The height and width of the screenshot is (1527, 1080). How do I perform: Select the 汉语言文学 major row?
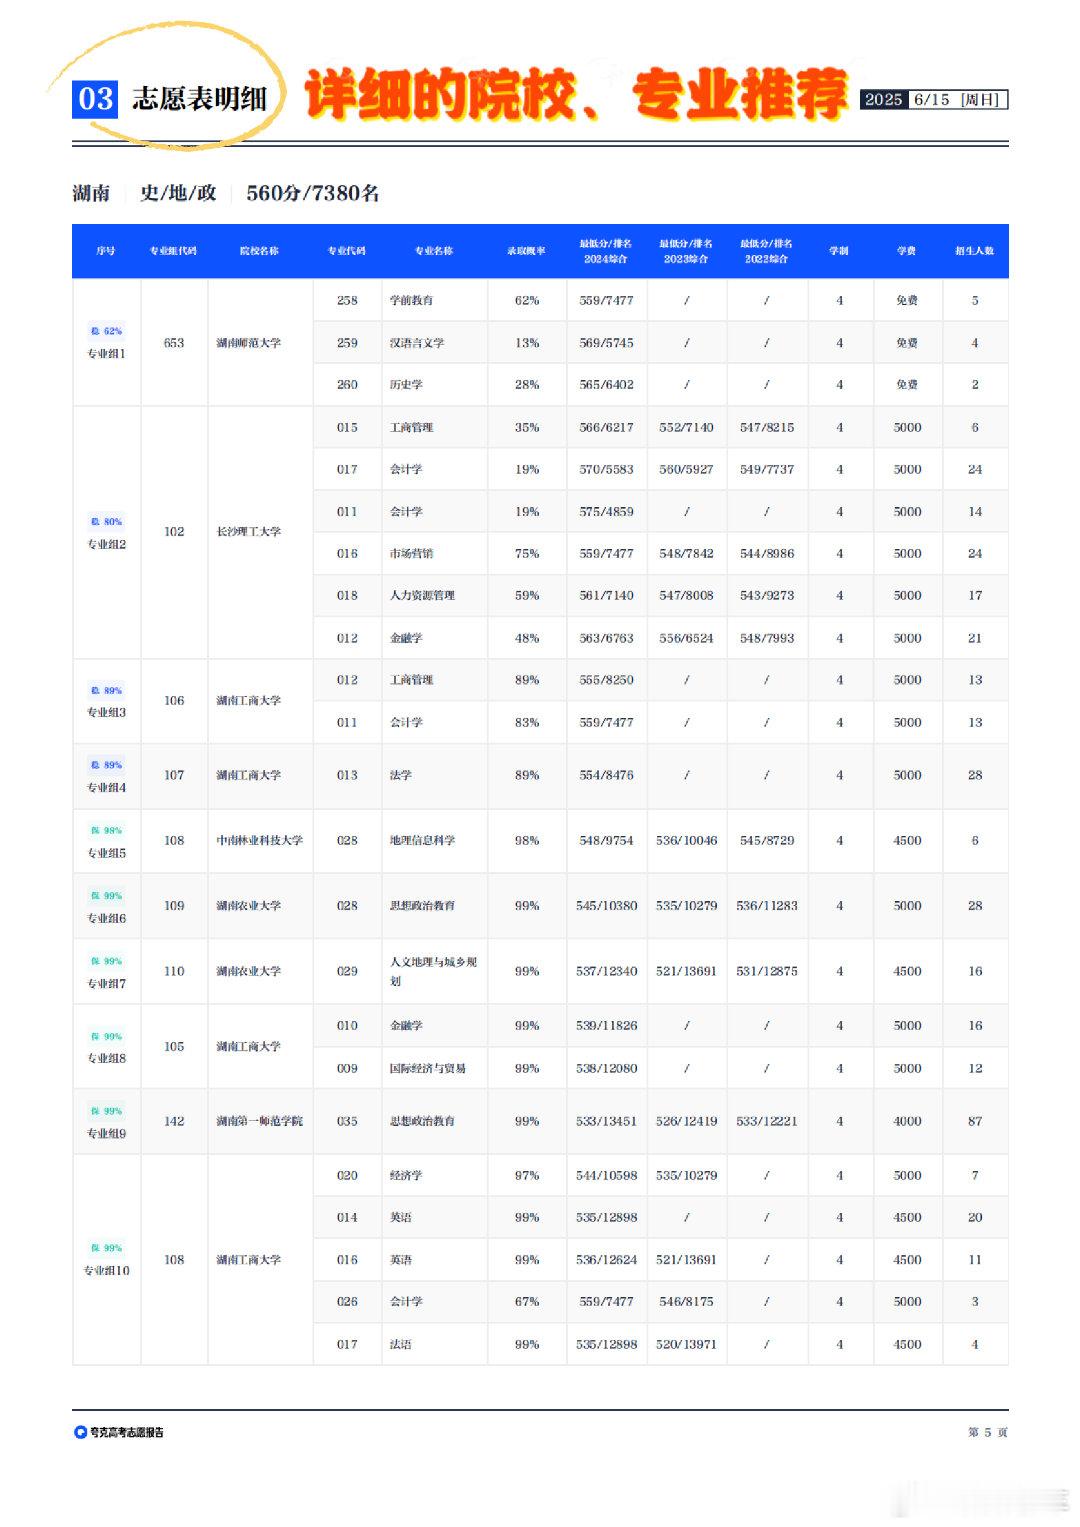(661, 343)
